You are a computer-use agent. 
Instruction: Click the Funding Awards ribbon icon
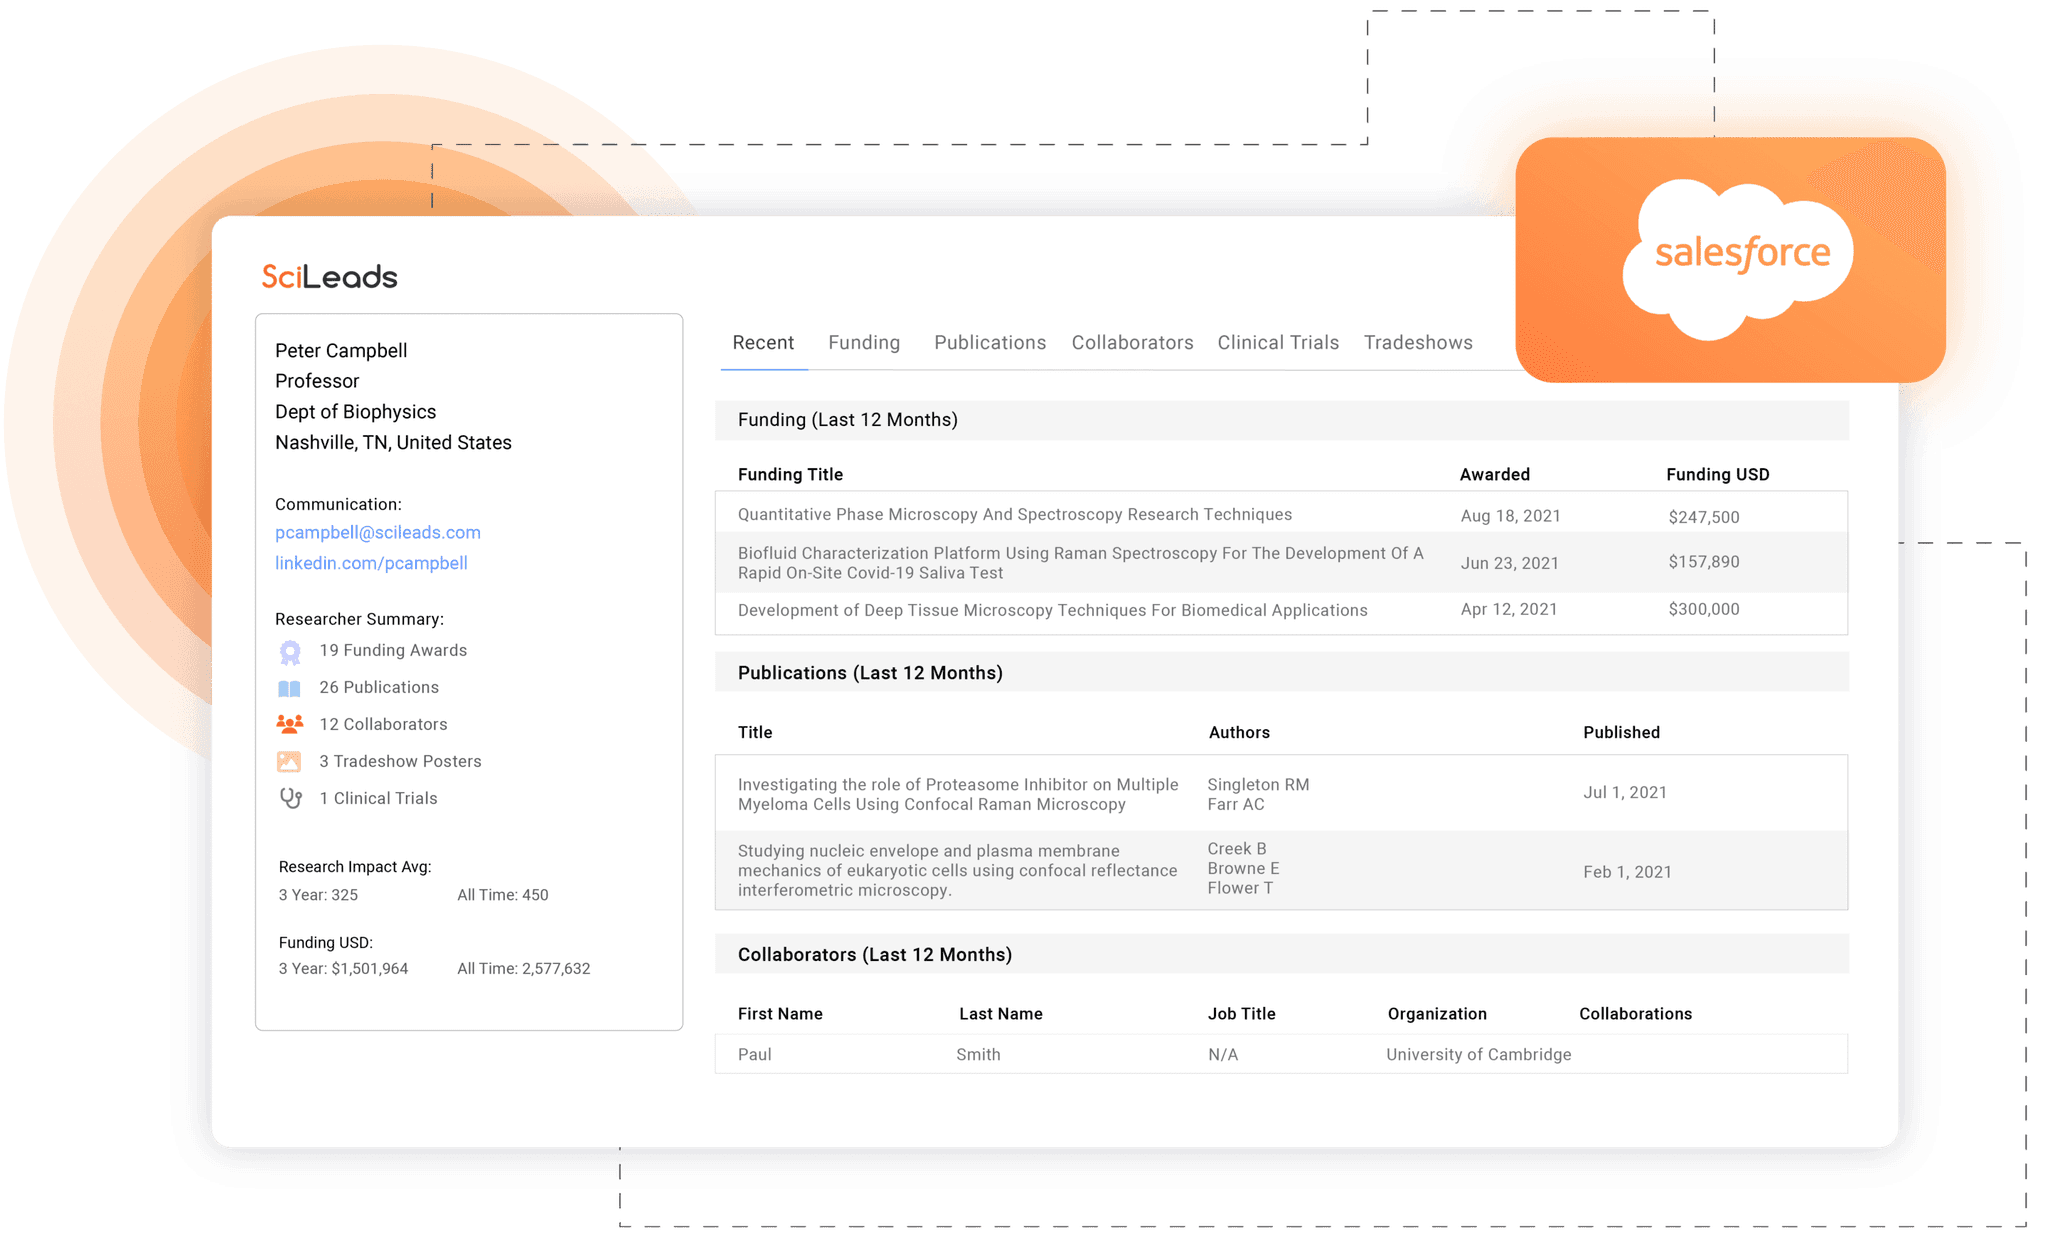(290, 652)
